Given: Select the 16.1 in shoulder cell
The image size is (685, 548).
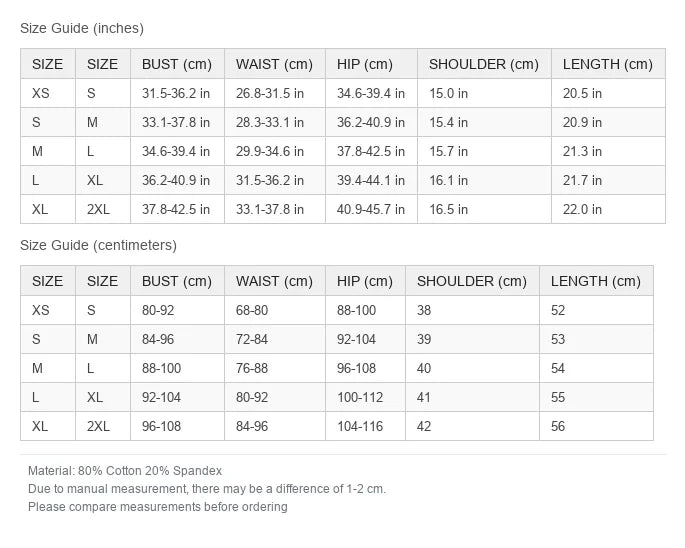Looking at the screenshot, I should [484, 180].
